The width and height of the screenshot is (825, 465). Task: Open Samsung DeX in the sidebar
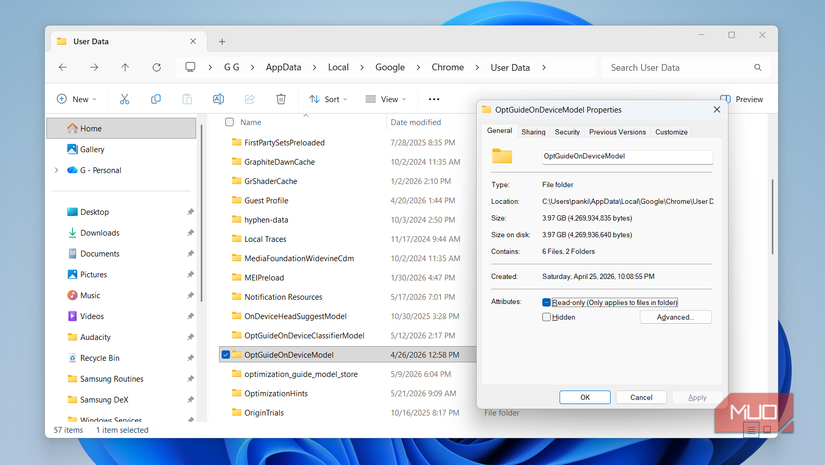[x=104, y=400]
